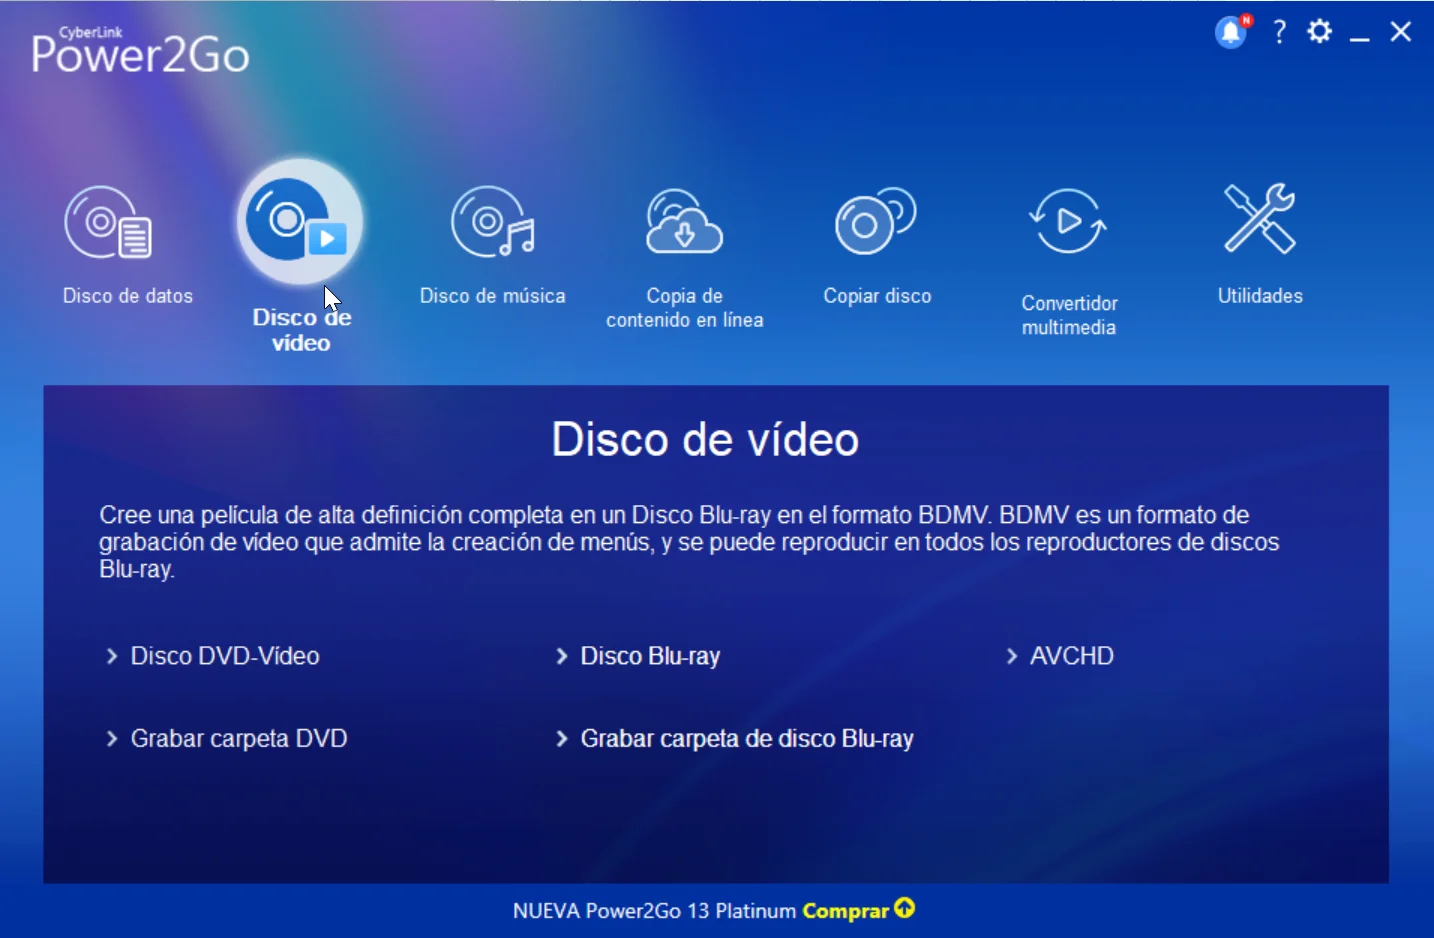Screen dimensions: 1434x938
Task: Click the help question mark icon
Action: click(1278, 31)
